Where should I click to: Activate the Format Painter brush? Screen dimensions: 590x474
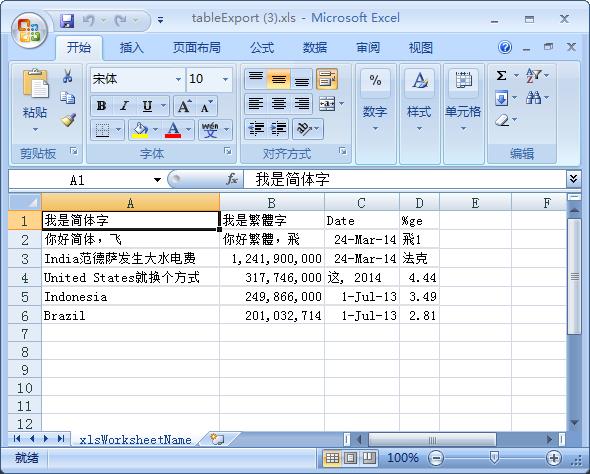pos(68,120)
